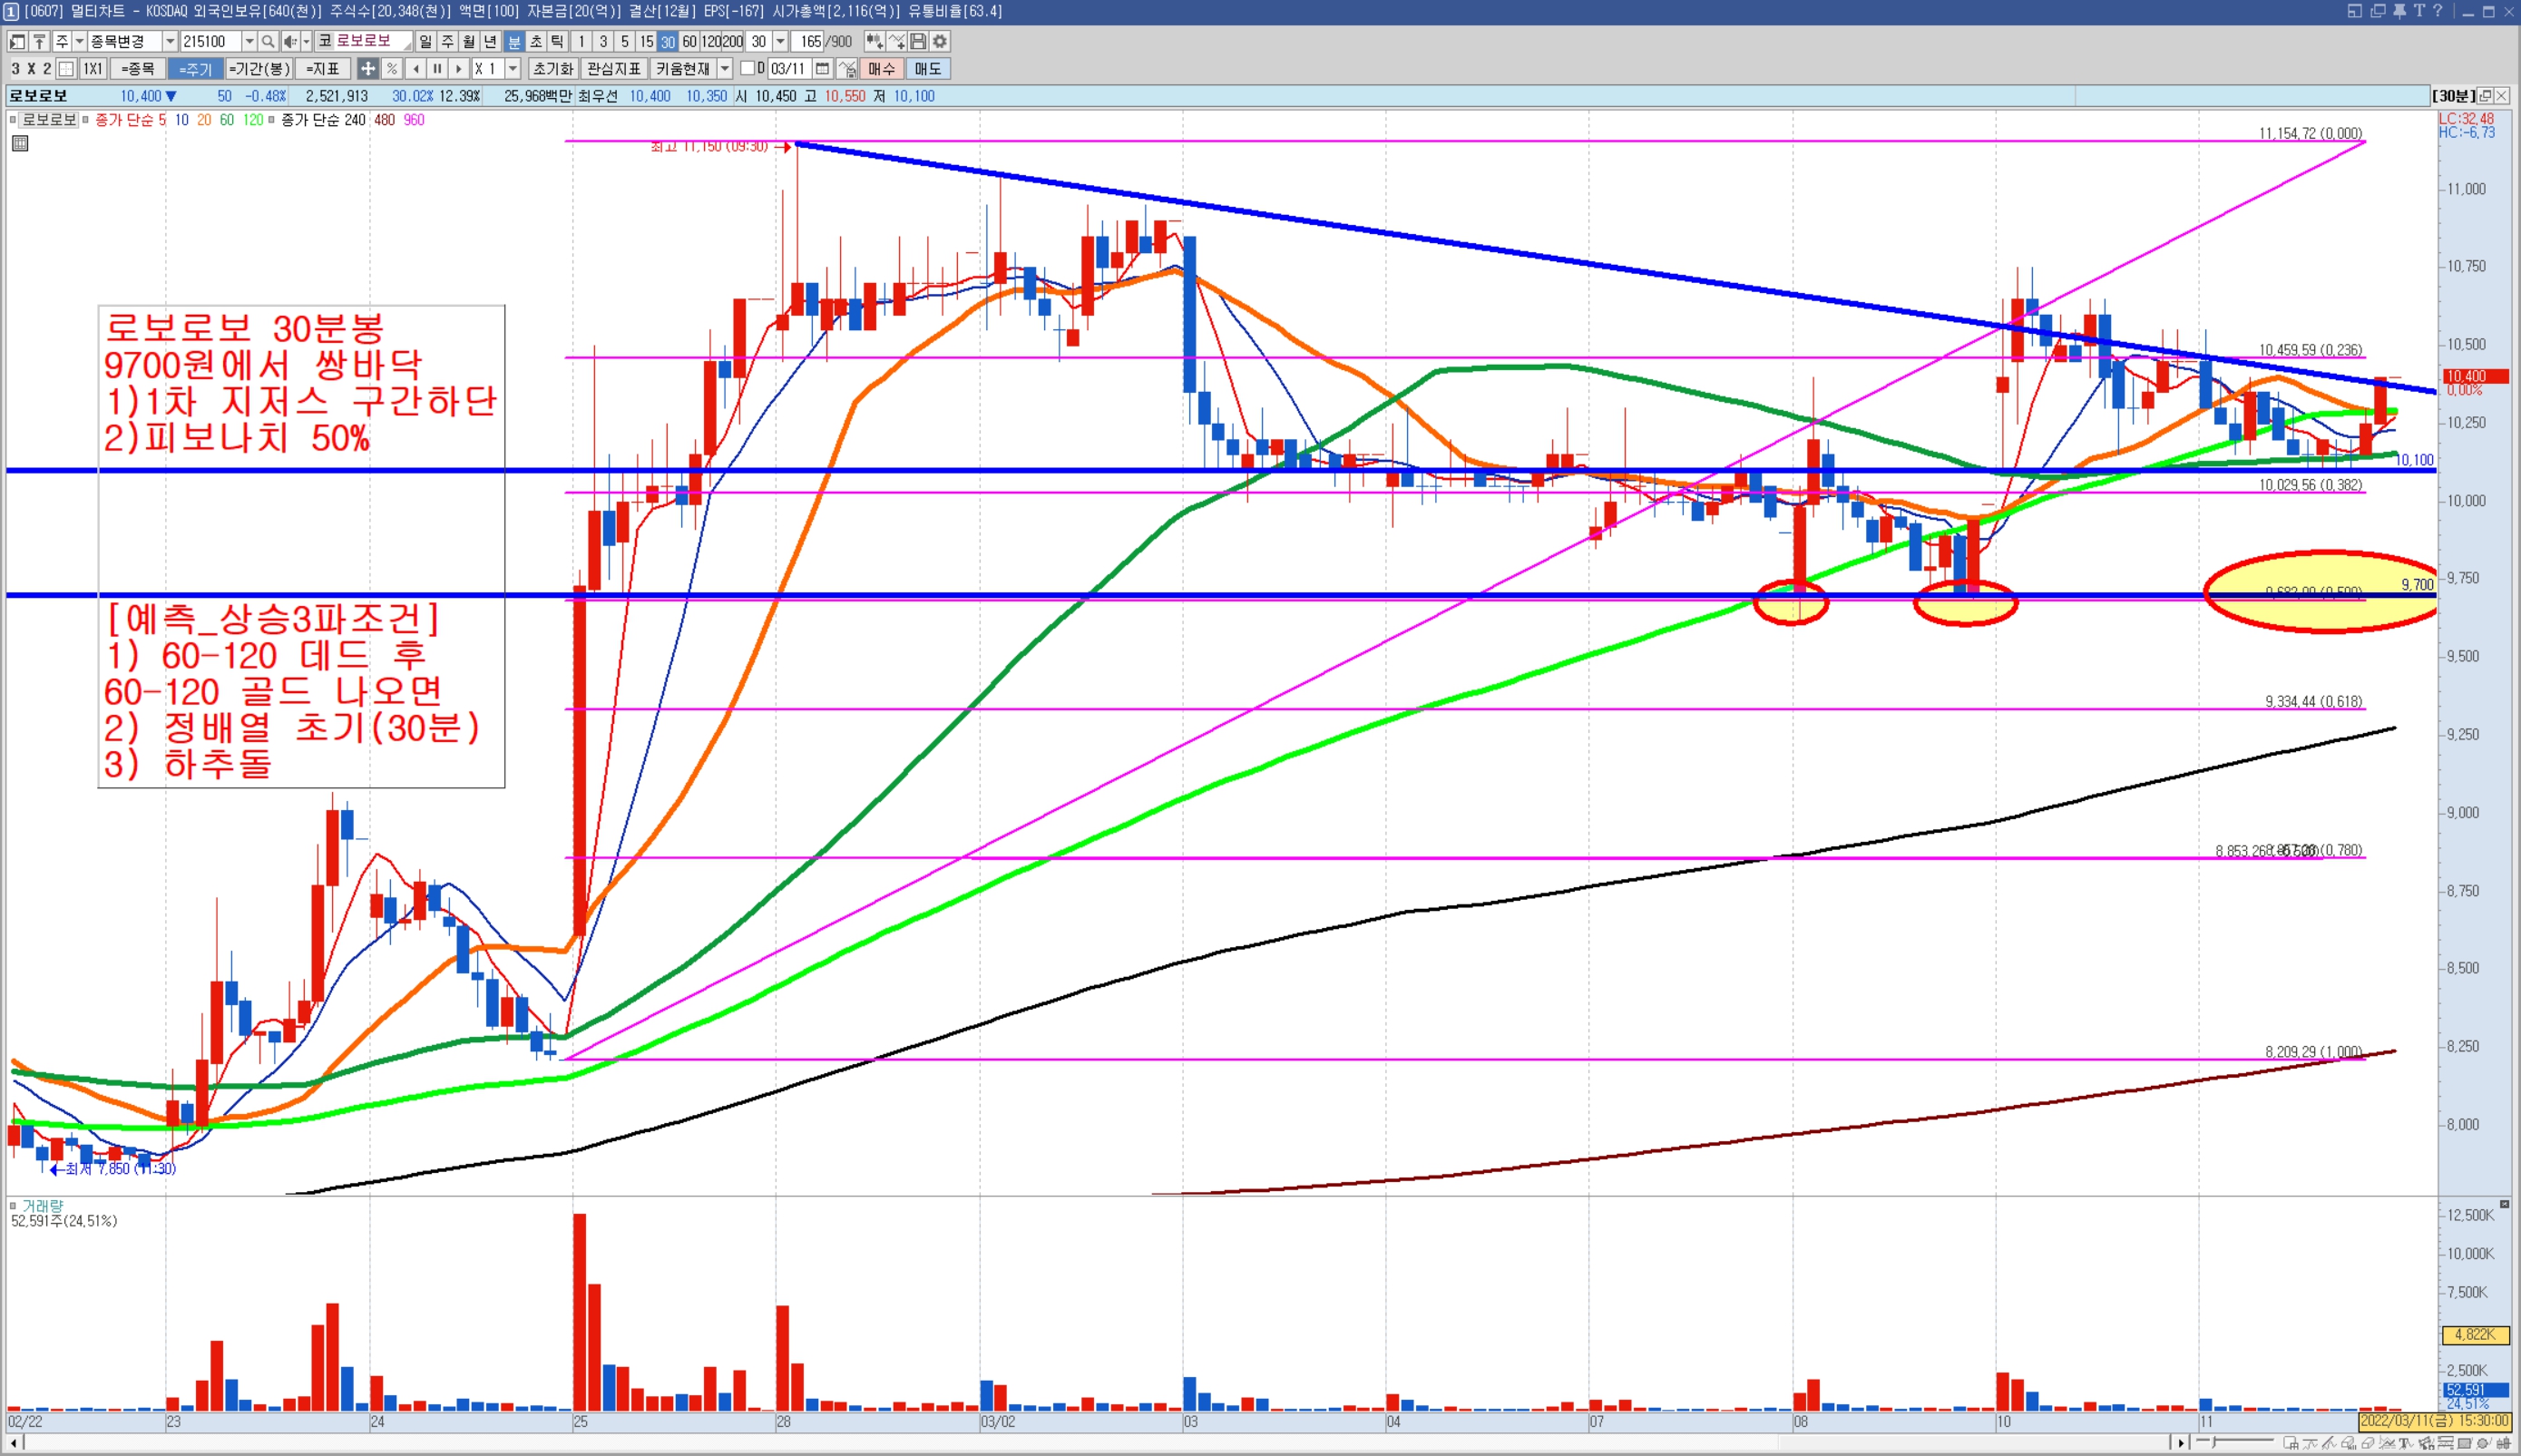Open the =종목 stock menu

[x=138, y=69]
